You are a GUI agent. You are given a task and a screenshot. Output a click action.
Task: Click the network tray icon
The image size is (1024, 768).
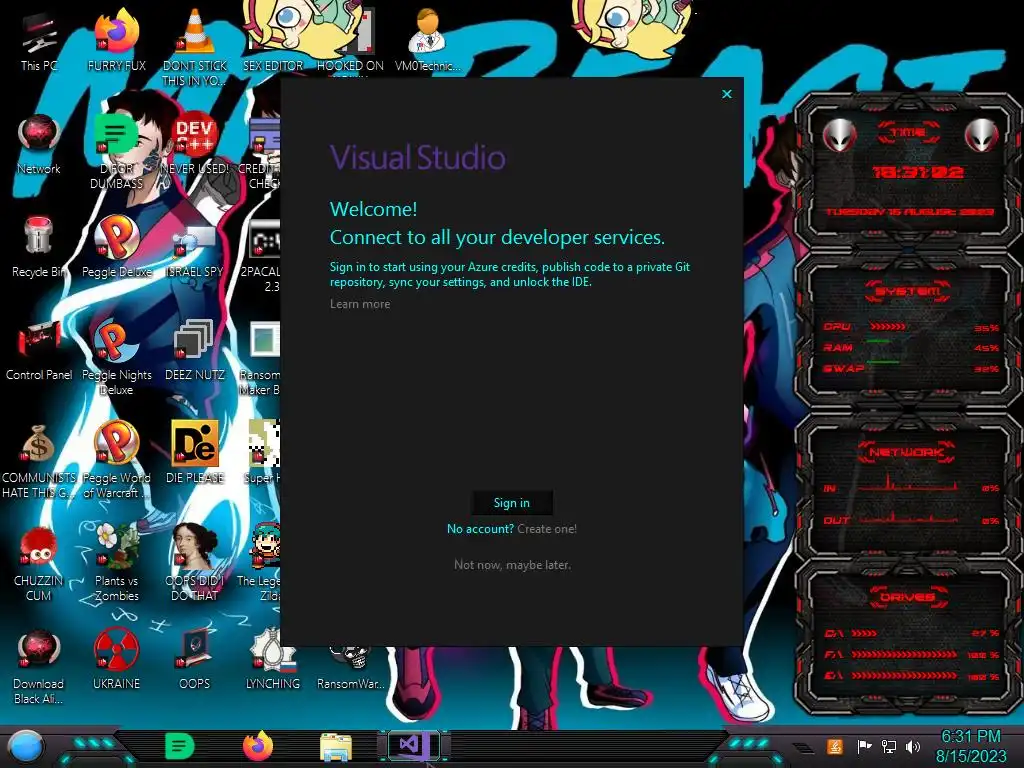889,746
